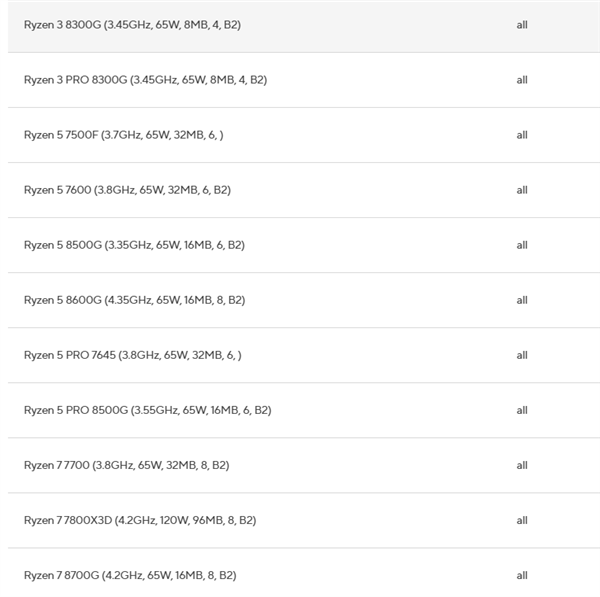Image resolution: width=600 pixels, height=597 pixels.
Task: Select "all" value next to Ryzen 5 7600
Action: coord(522,190)
